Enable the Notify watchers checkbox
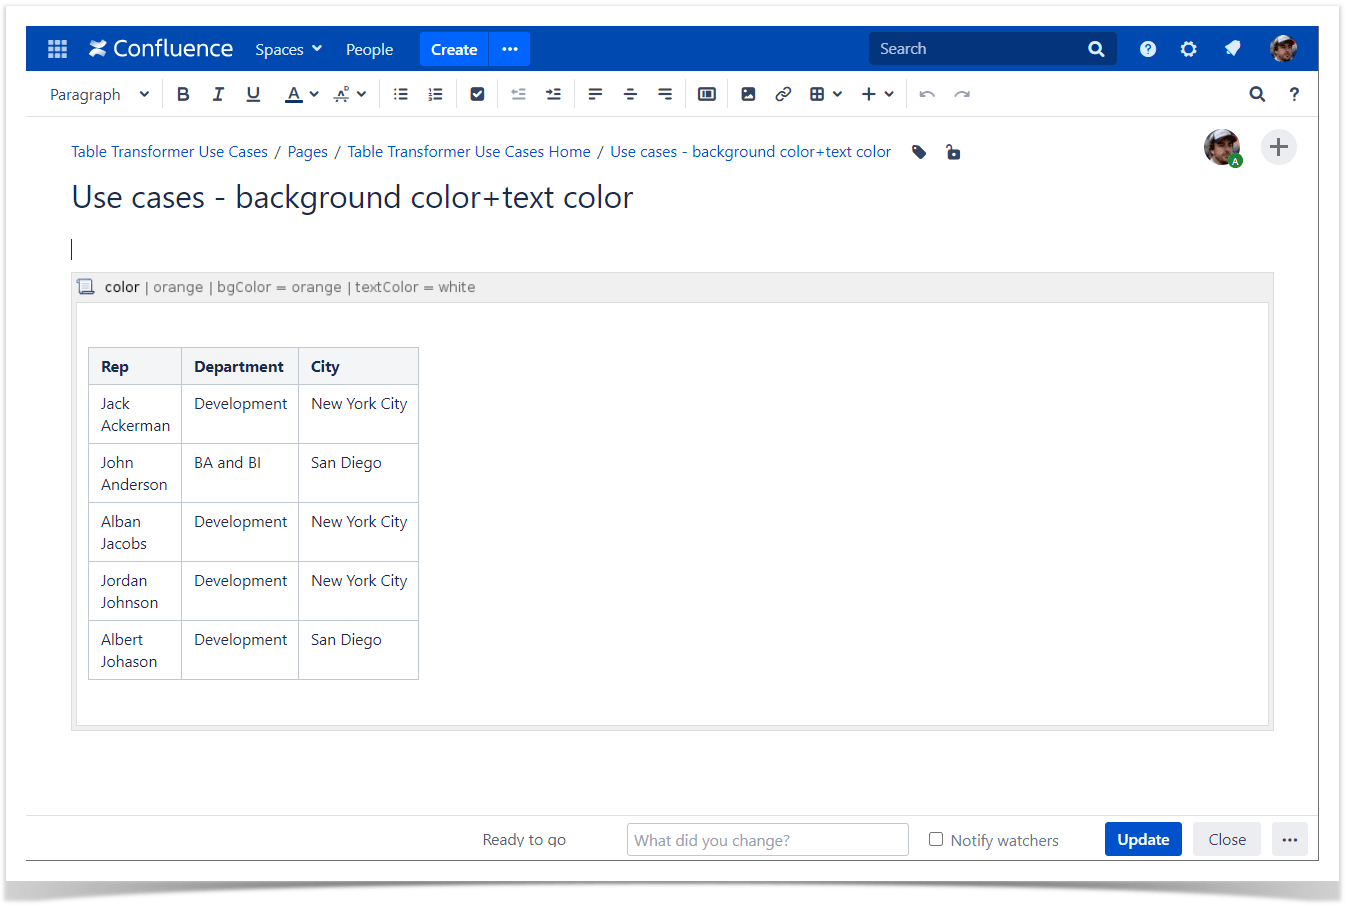The height and width of the screenshot is (910, 1353). click(936, 839)
